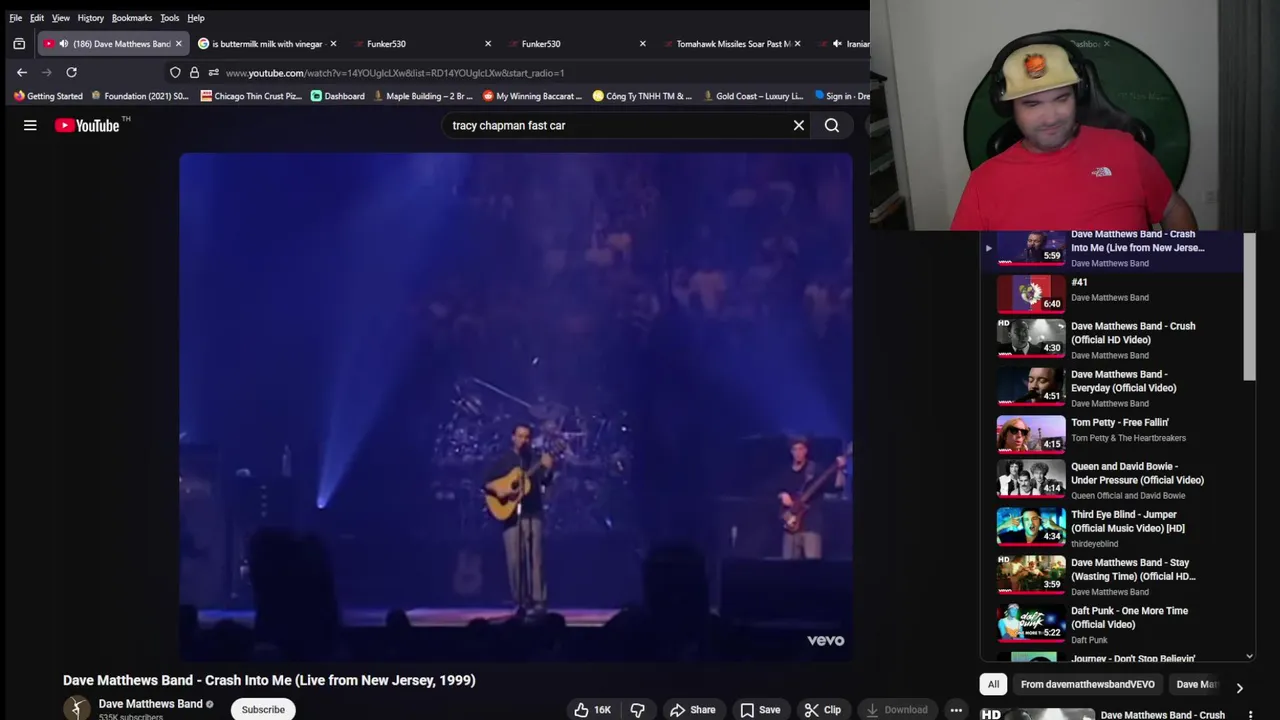Screen dimensions: 1280x720
Task: Toggle audio on the Iranian tab speaker icon
Action: (837, 44)
